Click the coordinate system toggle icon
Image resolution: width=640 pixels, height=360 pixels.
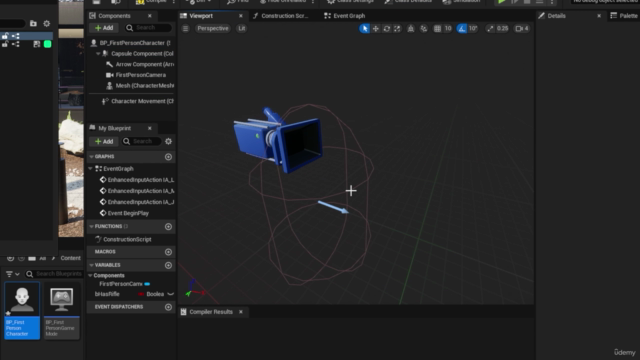click(x=411, y=29)
